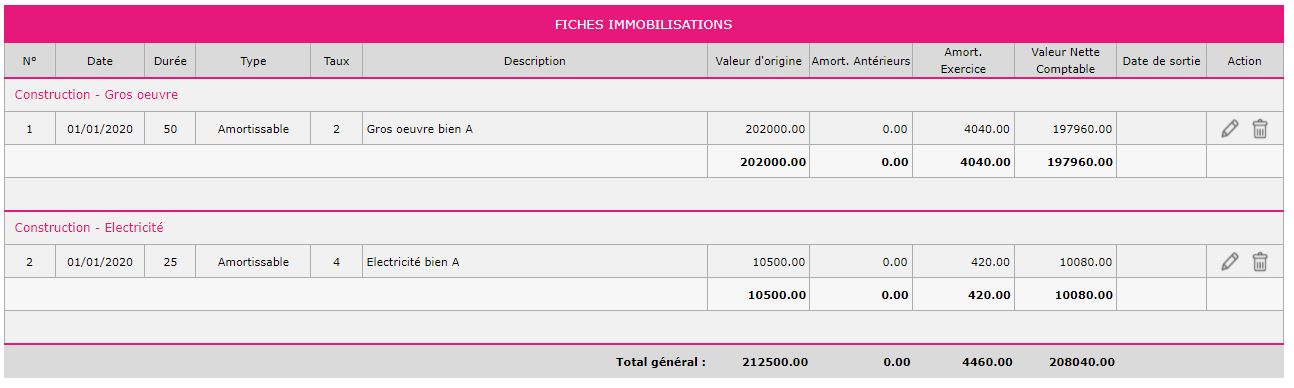Click the Date de sortie column header

coord(1161,61)
